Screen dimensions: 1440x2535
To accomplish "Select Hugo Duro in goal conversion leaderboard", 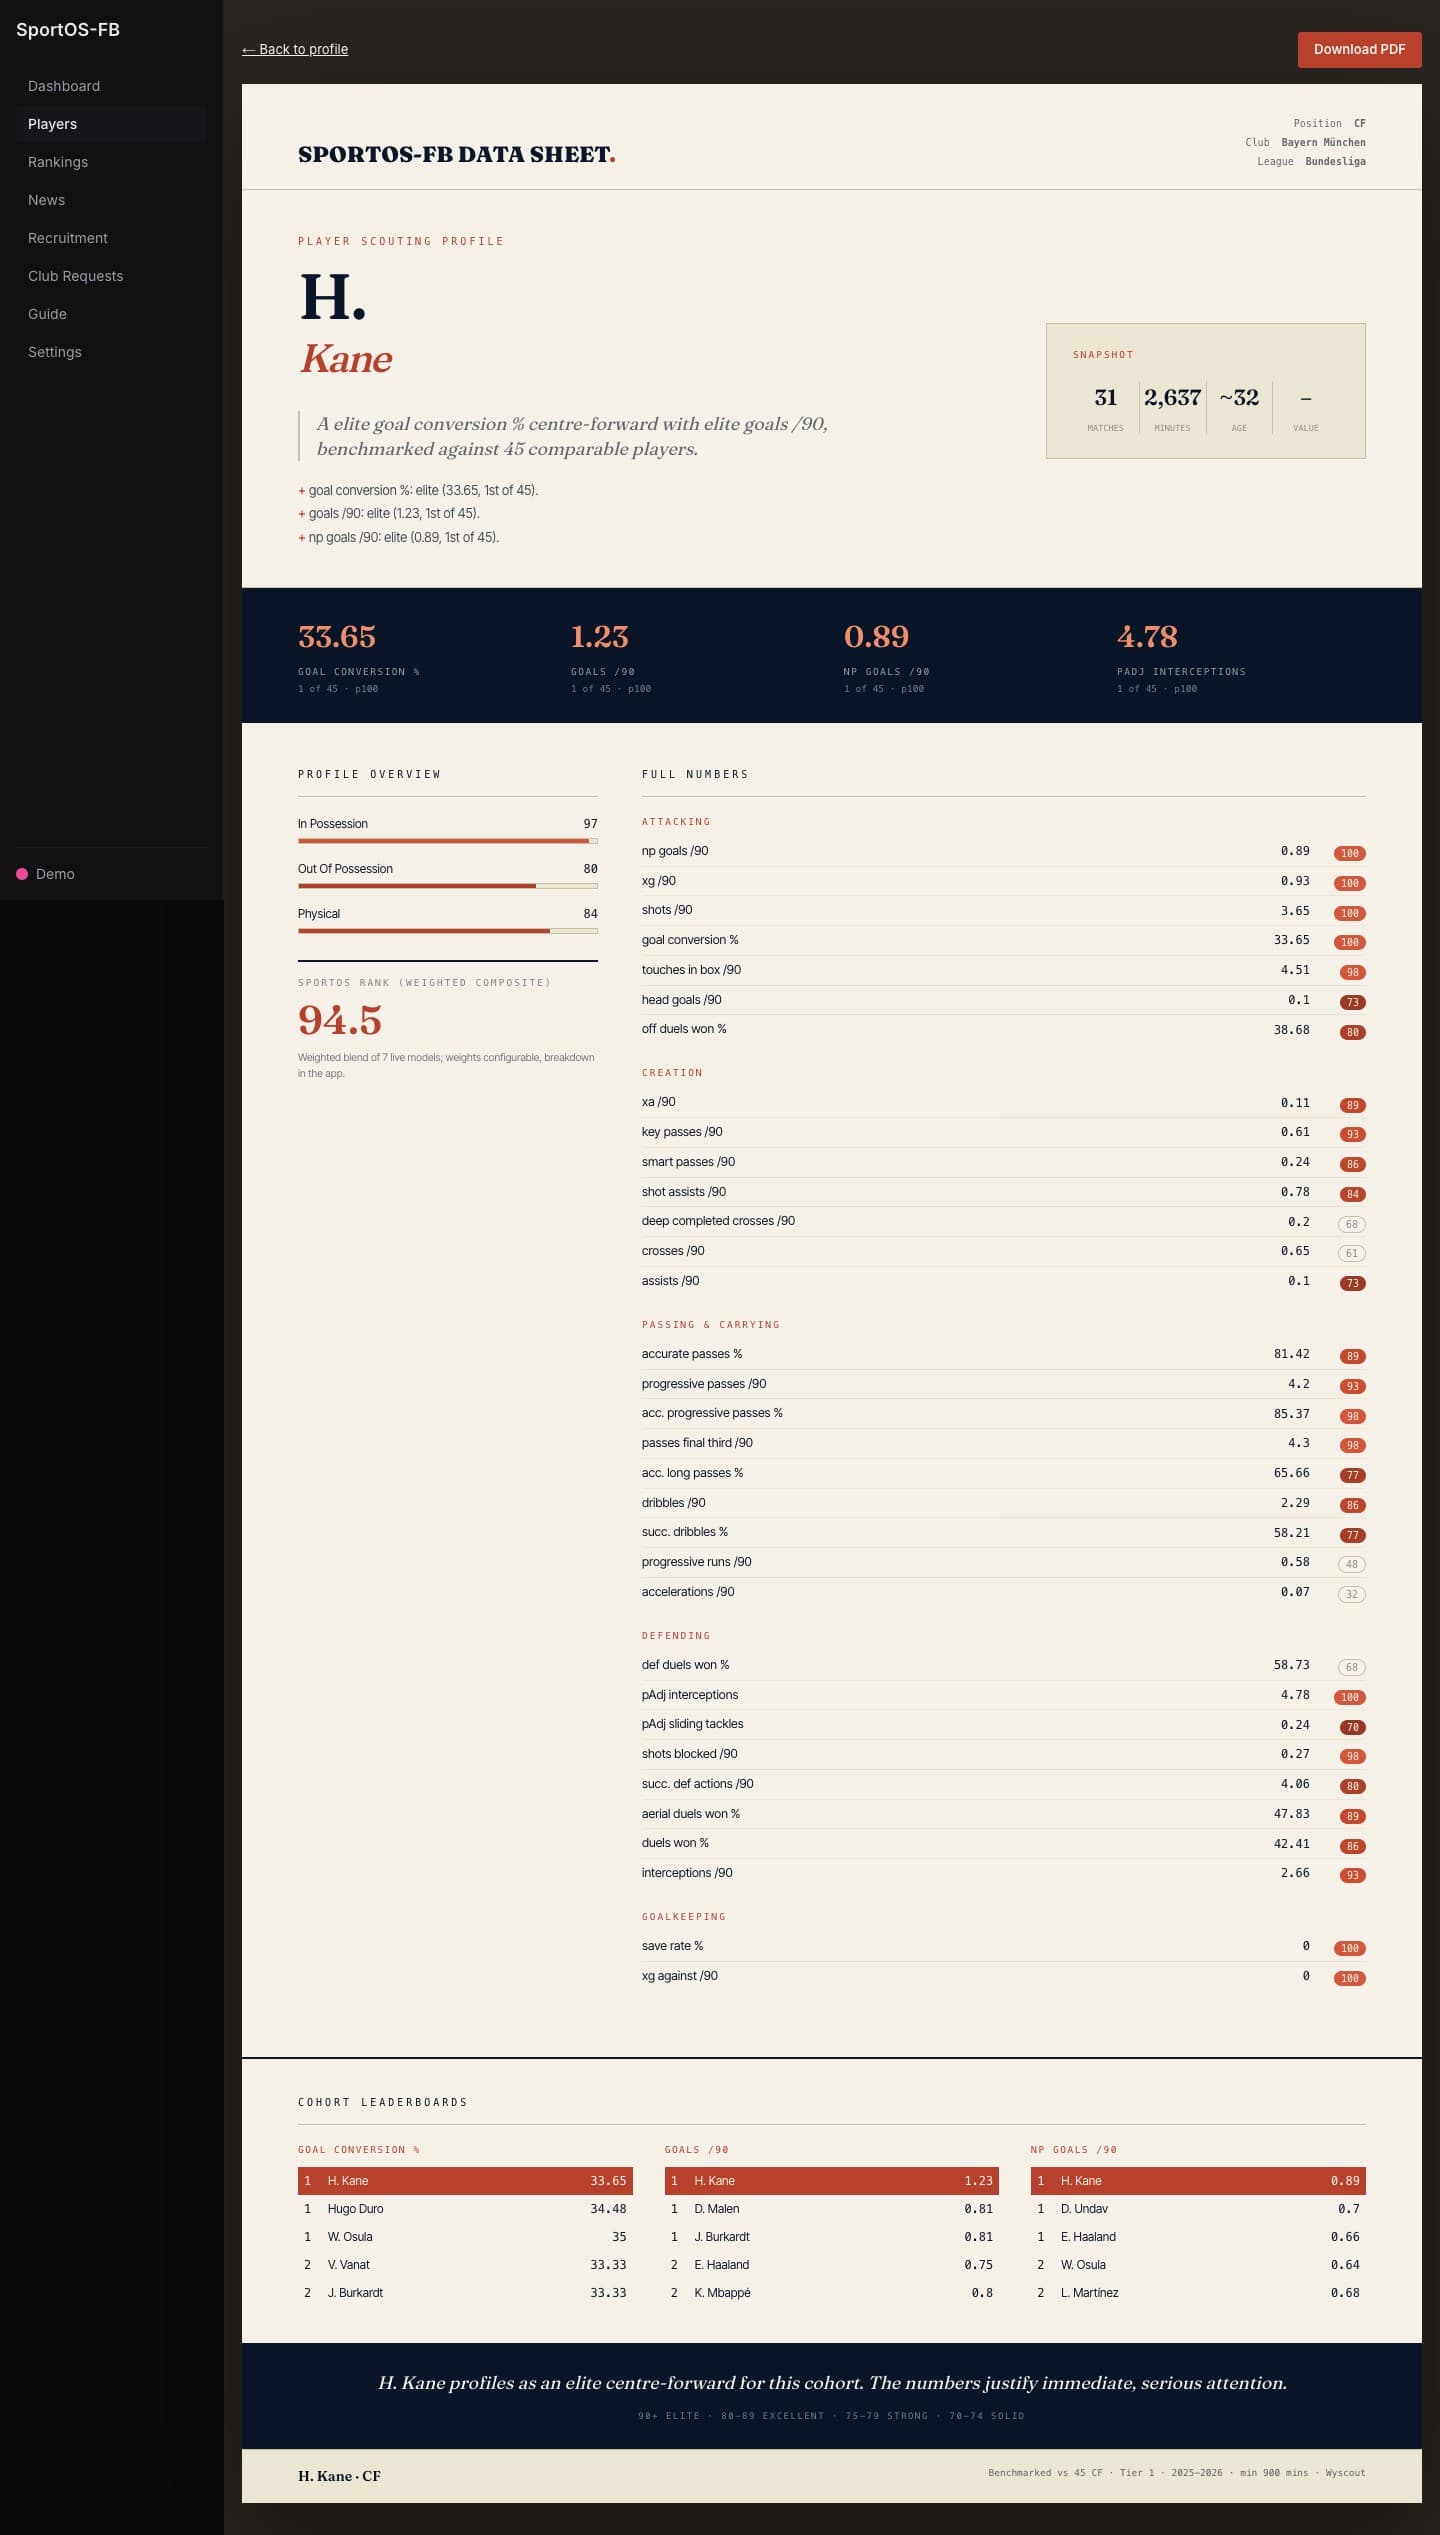I will (465, 2209).
